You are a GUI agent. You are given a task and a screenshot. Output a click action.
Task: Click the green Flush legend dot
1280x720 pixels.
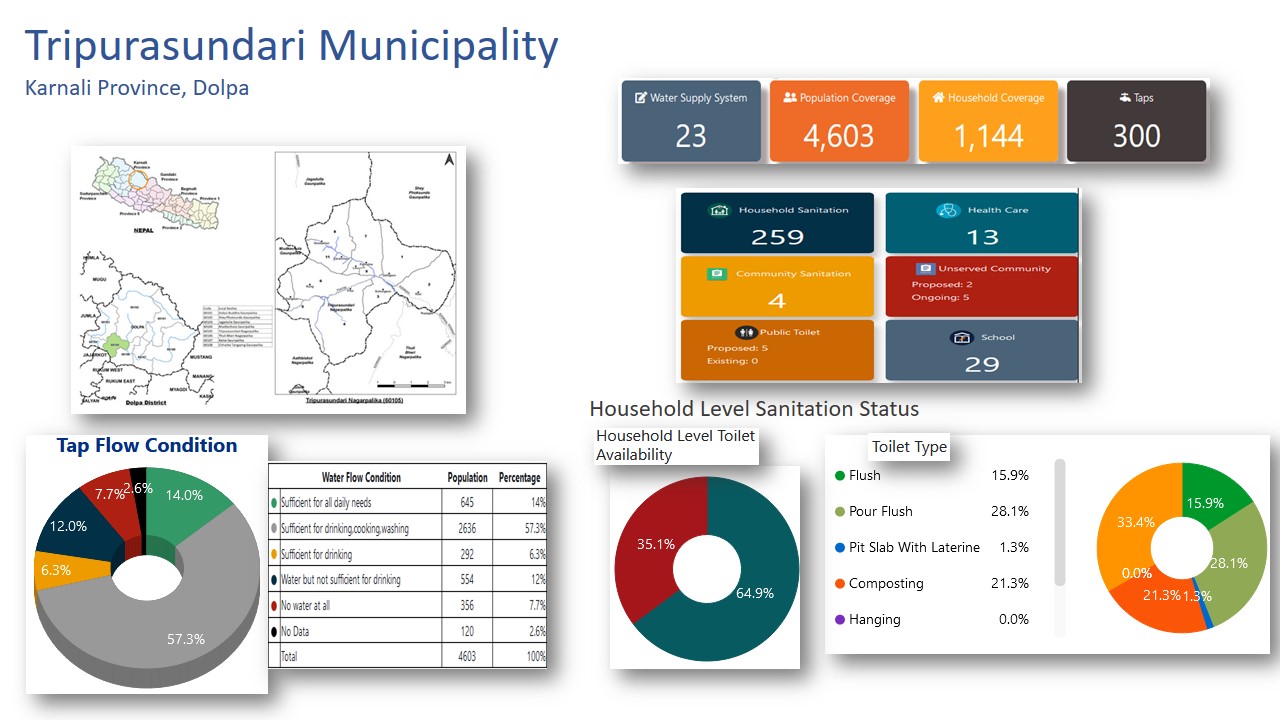(x=840, y=476)
